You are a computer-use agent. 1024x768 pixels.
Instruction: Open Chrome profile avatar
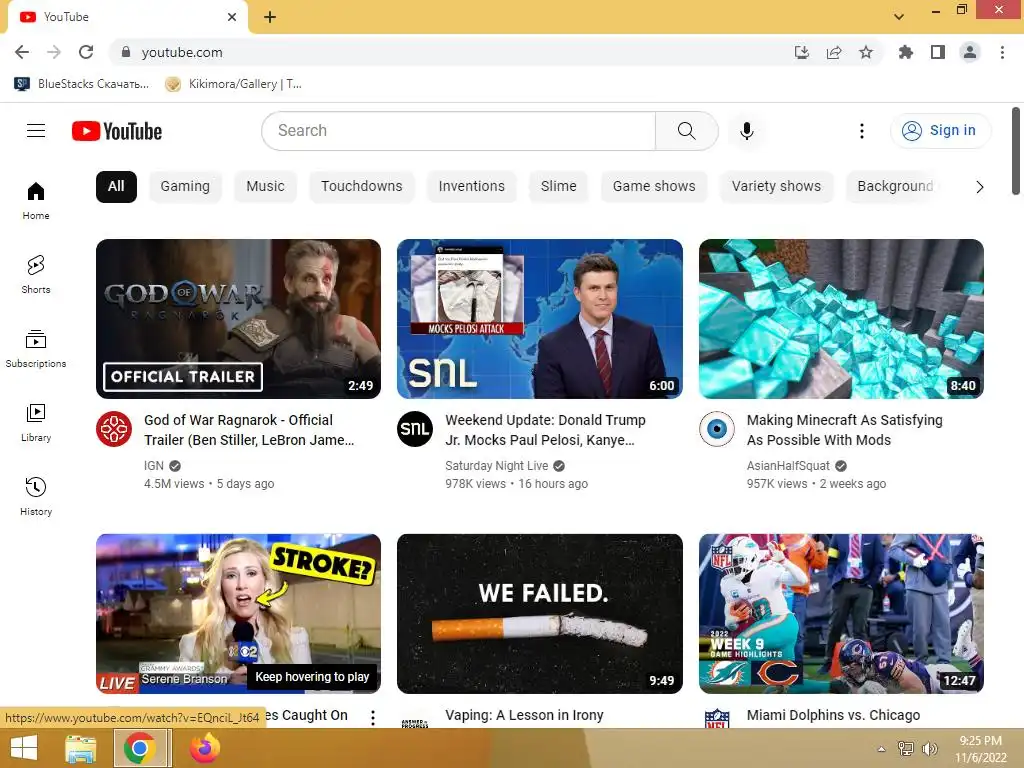[970, 52]
